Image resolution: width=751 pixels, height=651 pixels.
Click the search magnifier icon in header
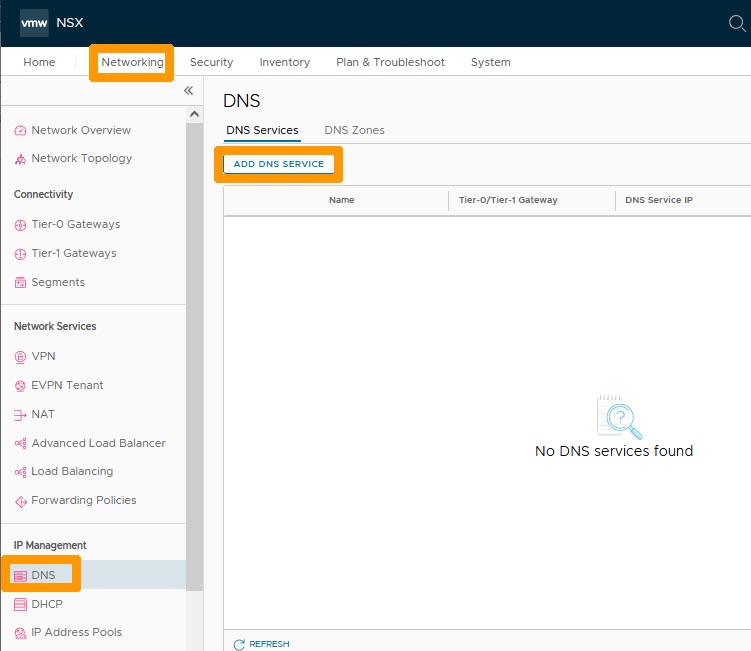(737, 23)
